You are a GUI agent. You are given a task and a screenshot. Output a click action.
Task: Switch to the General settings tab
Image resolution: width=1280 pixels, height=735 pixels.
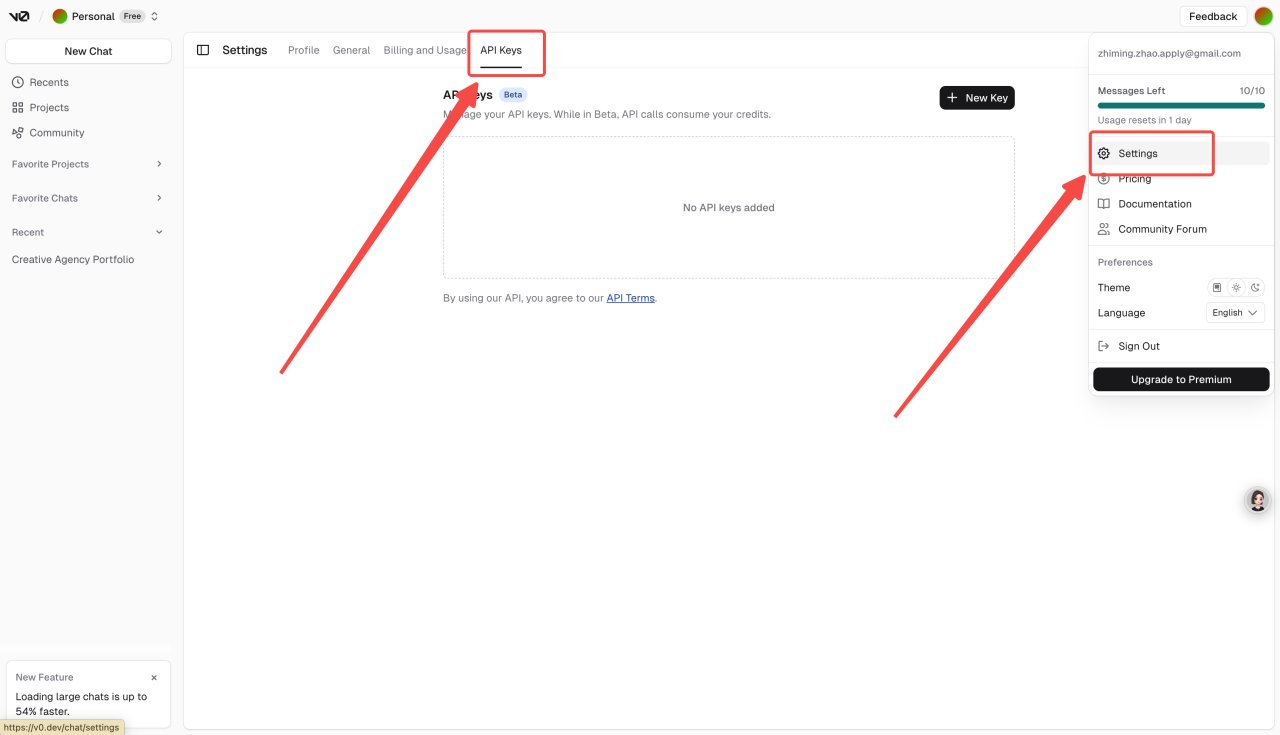tap(351, 50)
